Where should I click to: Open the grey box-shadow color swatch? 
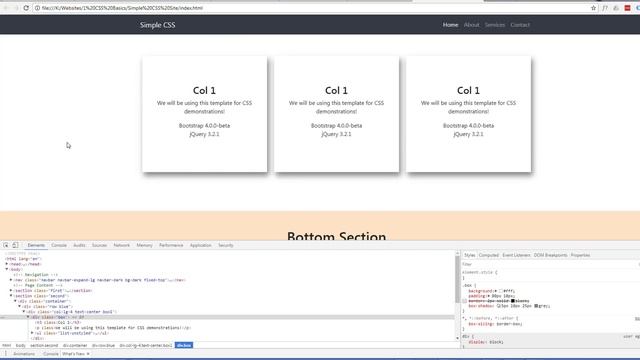[536, 306]
